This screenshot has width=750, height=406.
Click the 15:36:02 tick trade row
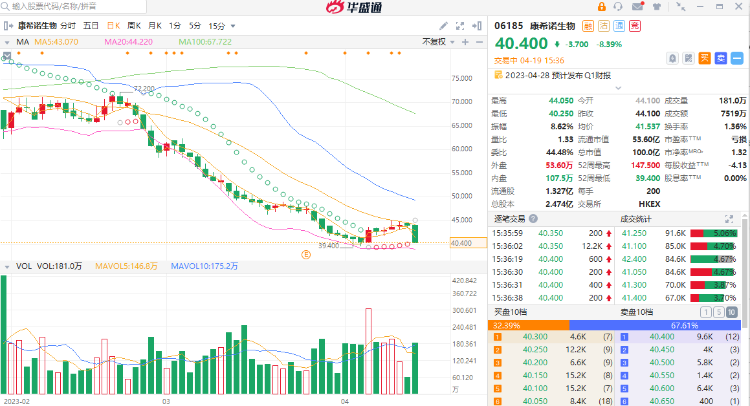tap(552, 246)
